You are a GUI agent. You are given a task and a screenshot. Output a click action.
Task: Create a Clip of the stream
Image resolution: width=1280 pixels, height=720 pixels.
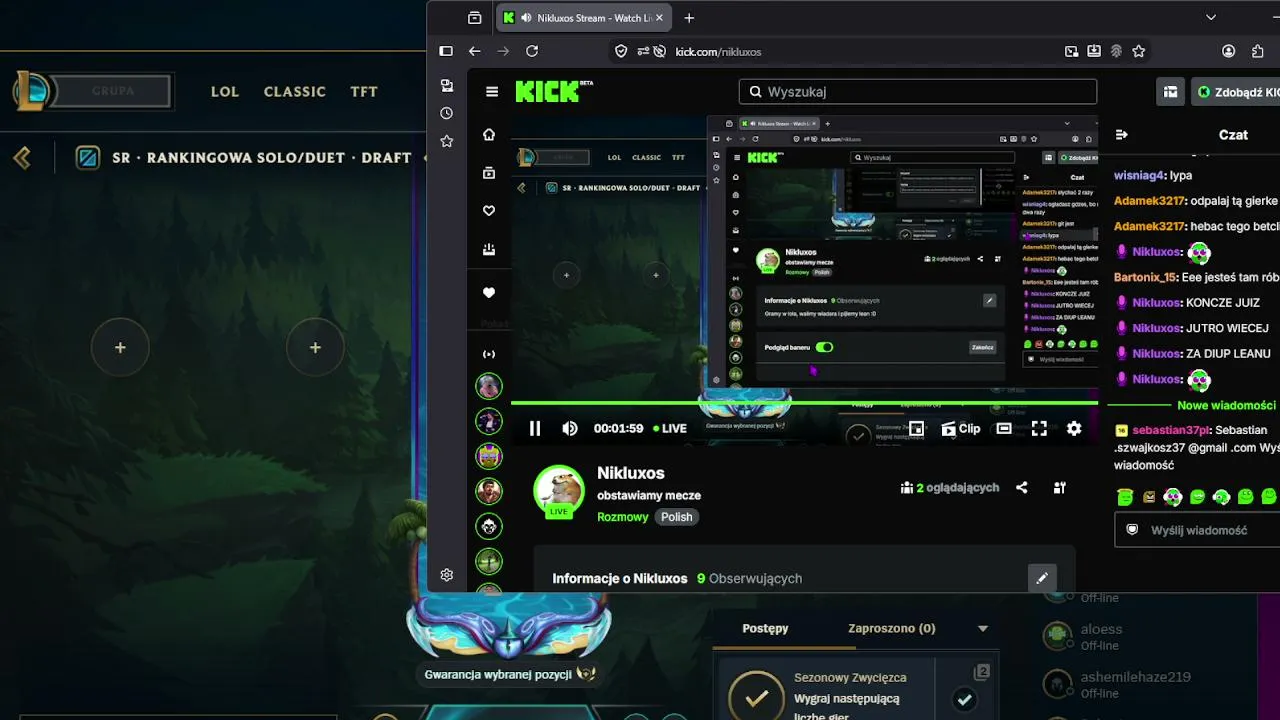961,428
